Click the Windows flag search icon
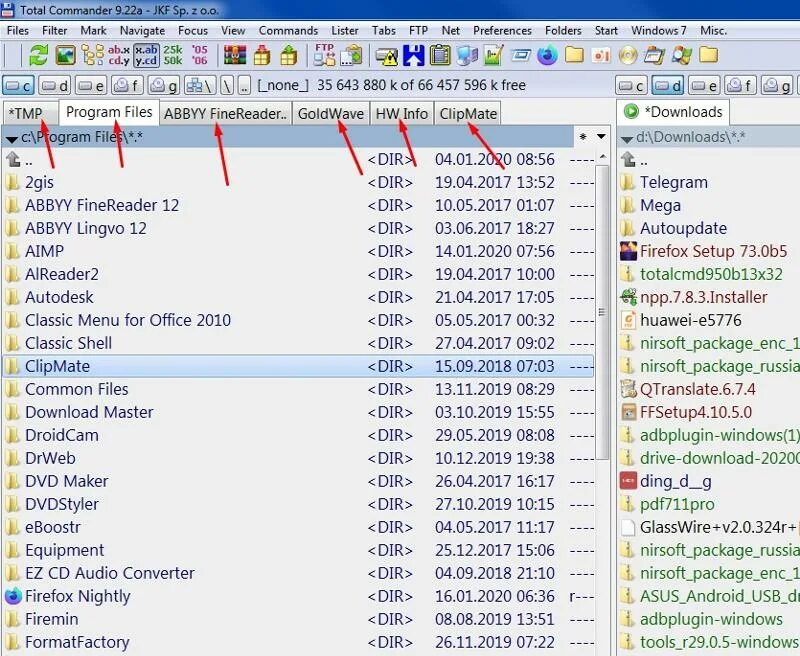This screenshot has width=800, height=656. coord(682,55)
